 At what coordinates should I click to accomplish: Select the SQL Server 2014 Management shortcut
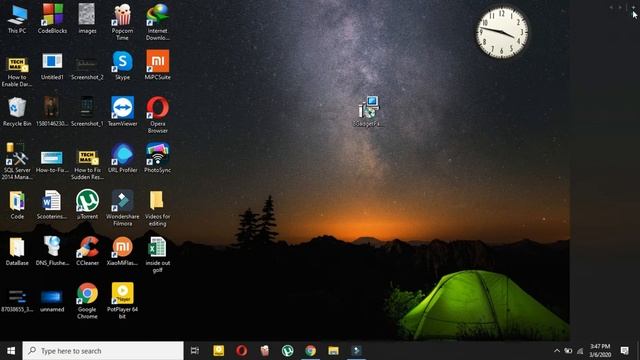click(x=17, y=162)
